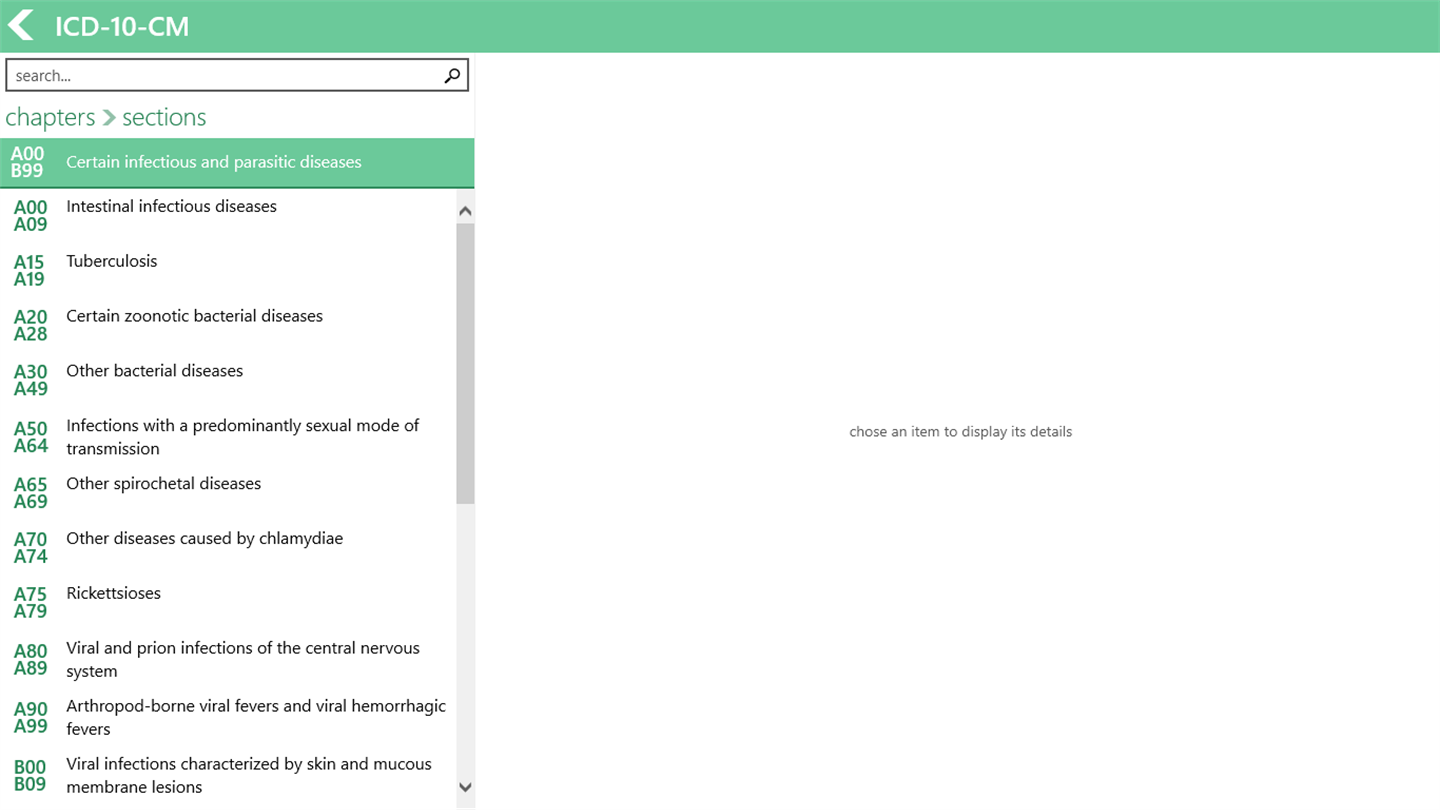Select Viral and prion infections of central nervous system
Viewport: 1440px width, 810px height.
tap(228, 660)
